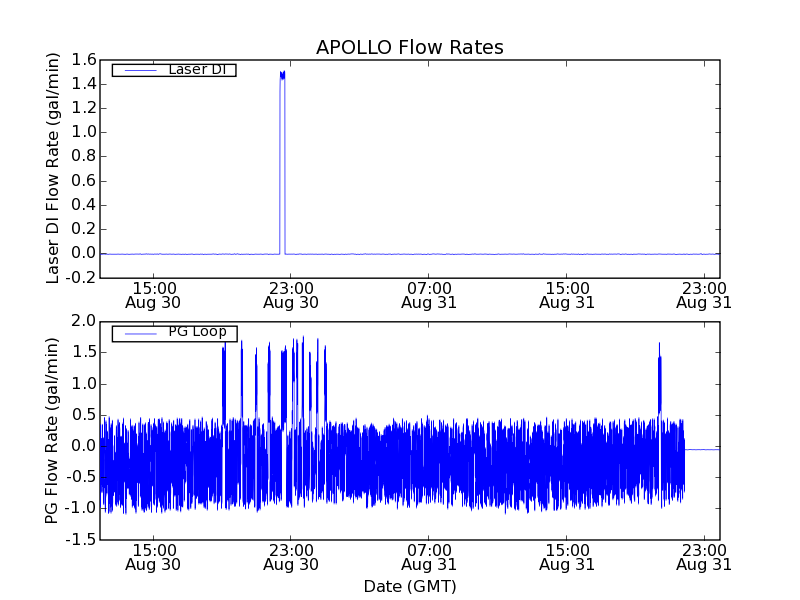
Task: Click bottom plot's 23:00 Aug 30 tick label
Action: (x=291, y=558)
